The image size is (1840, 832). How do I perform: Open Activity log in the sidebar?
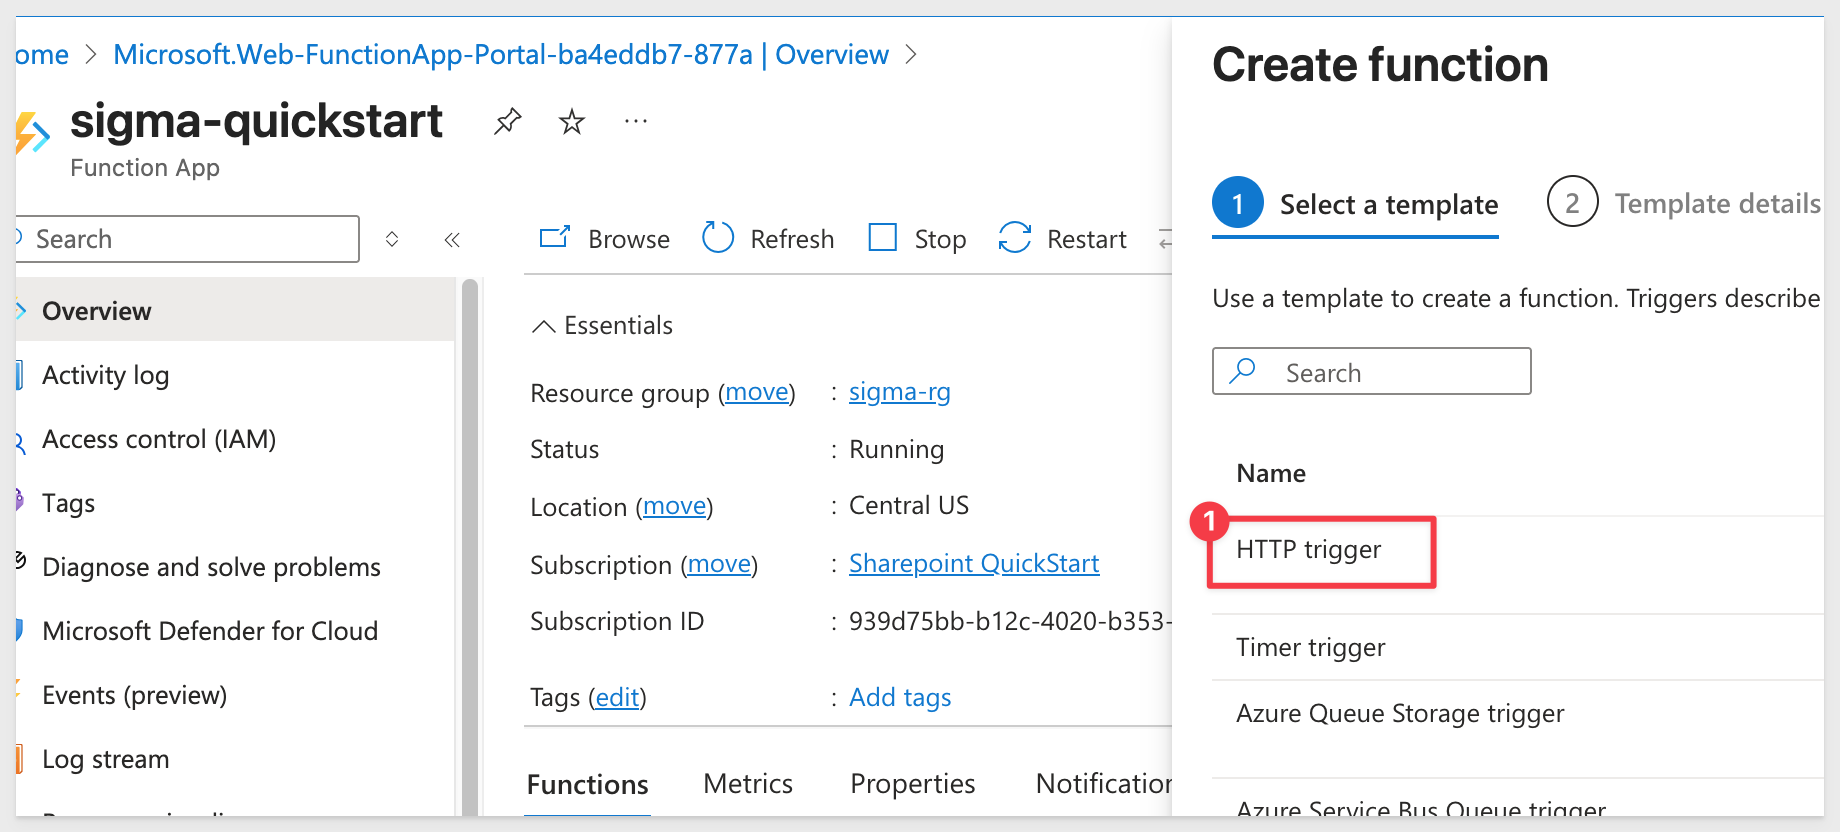point(235,375)
